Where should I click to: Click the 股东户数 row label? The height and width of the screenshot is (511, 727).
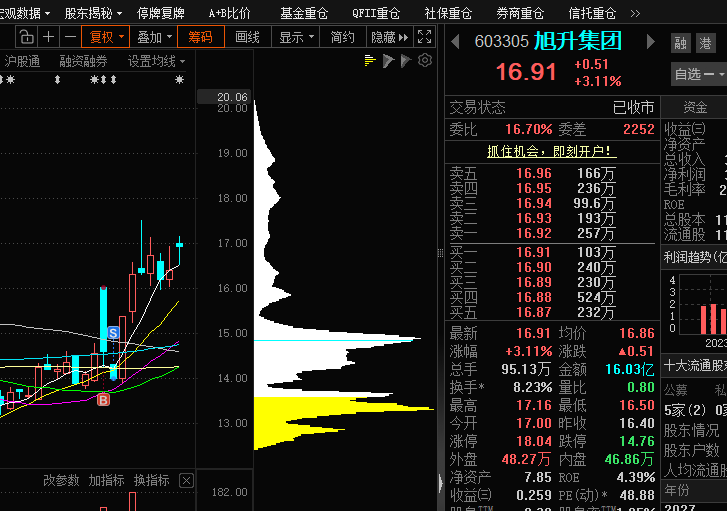(691, 450)
